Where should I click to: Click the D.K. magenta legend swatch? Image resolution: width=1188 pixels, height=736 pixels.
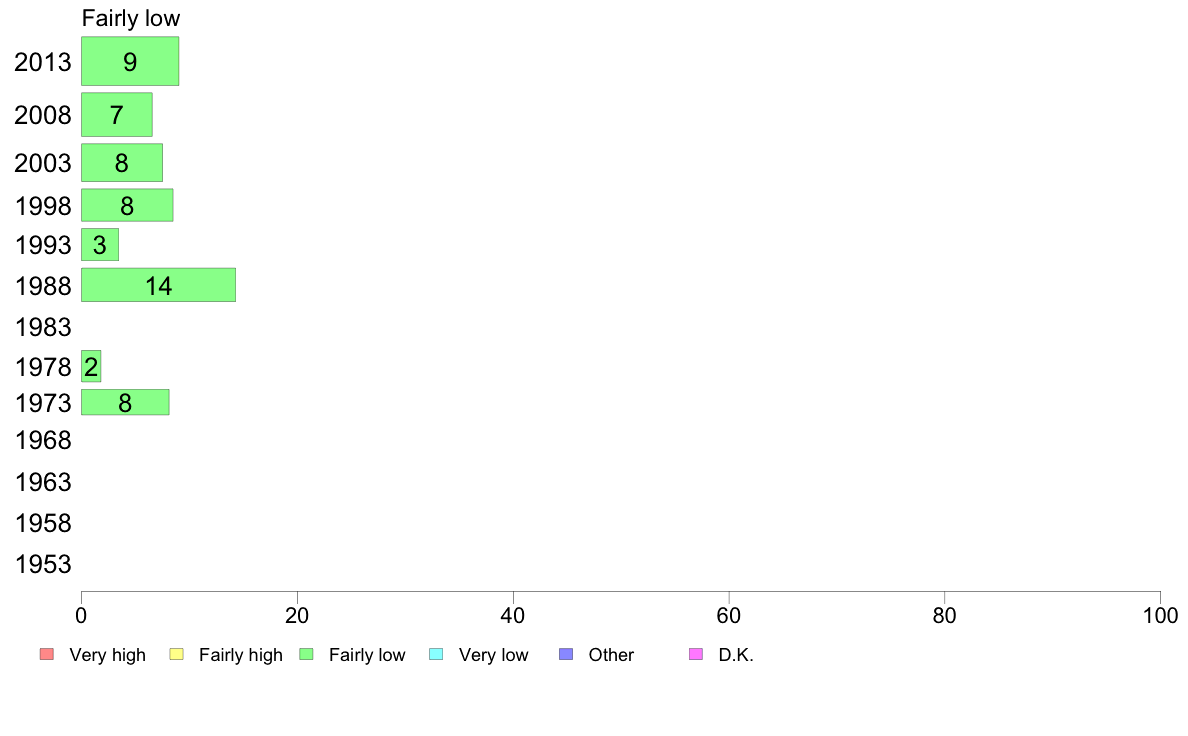coord(696,654)
